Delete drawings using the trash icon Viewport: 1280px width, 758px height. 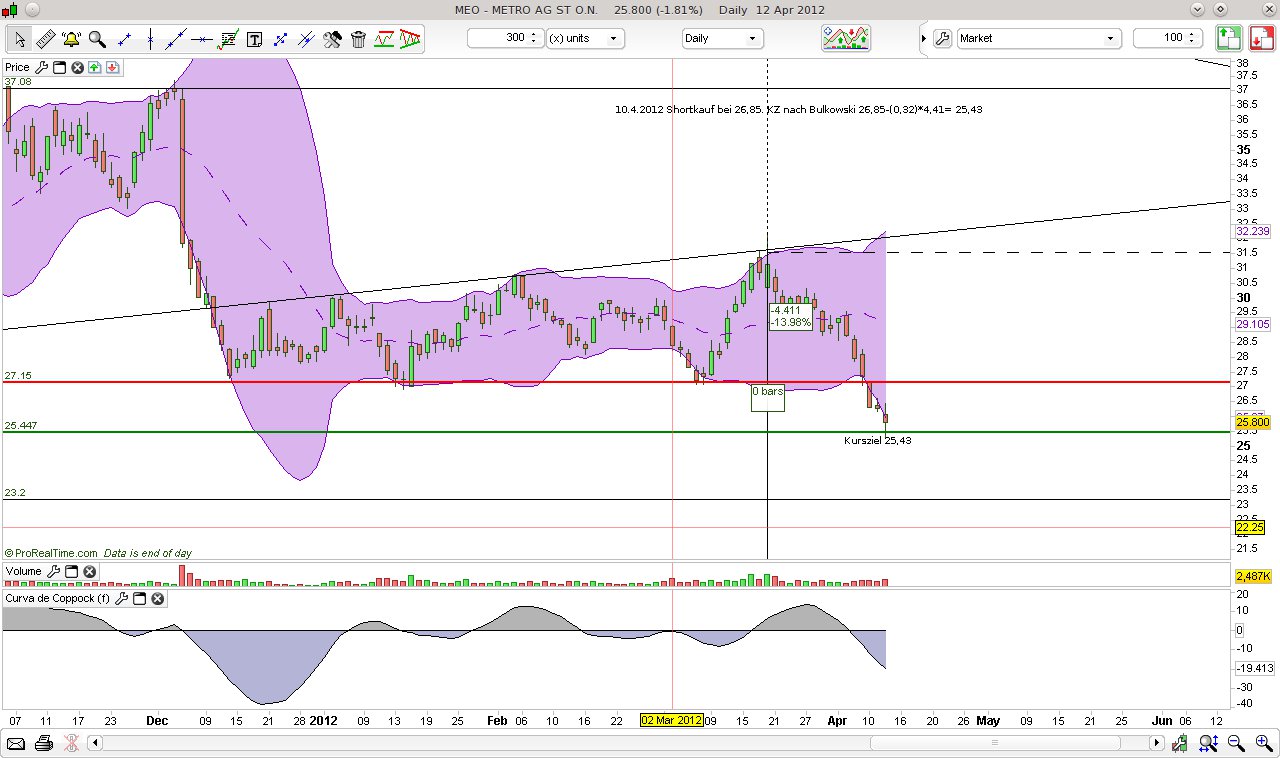point(358,38)
